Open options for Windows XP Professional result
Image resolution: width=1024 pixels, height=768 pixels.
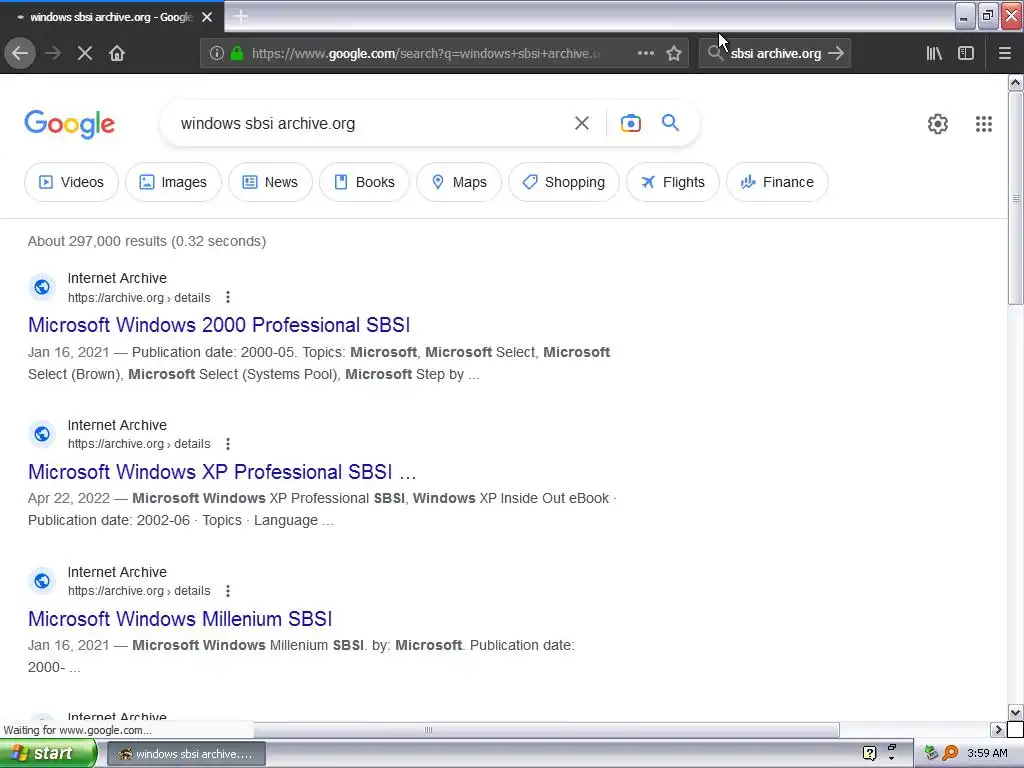tap(228, 444)
